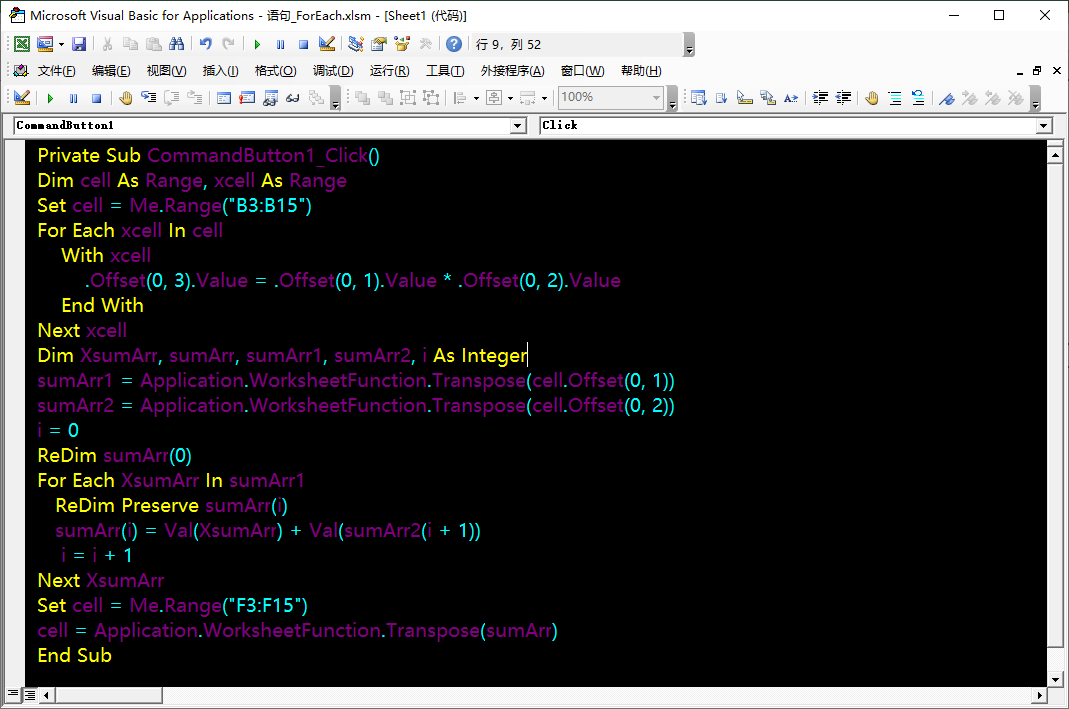Switch to Procedure View button
This screenshot has height=709, width=1069.
point(13,694)
